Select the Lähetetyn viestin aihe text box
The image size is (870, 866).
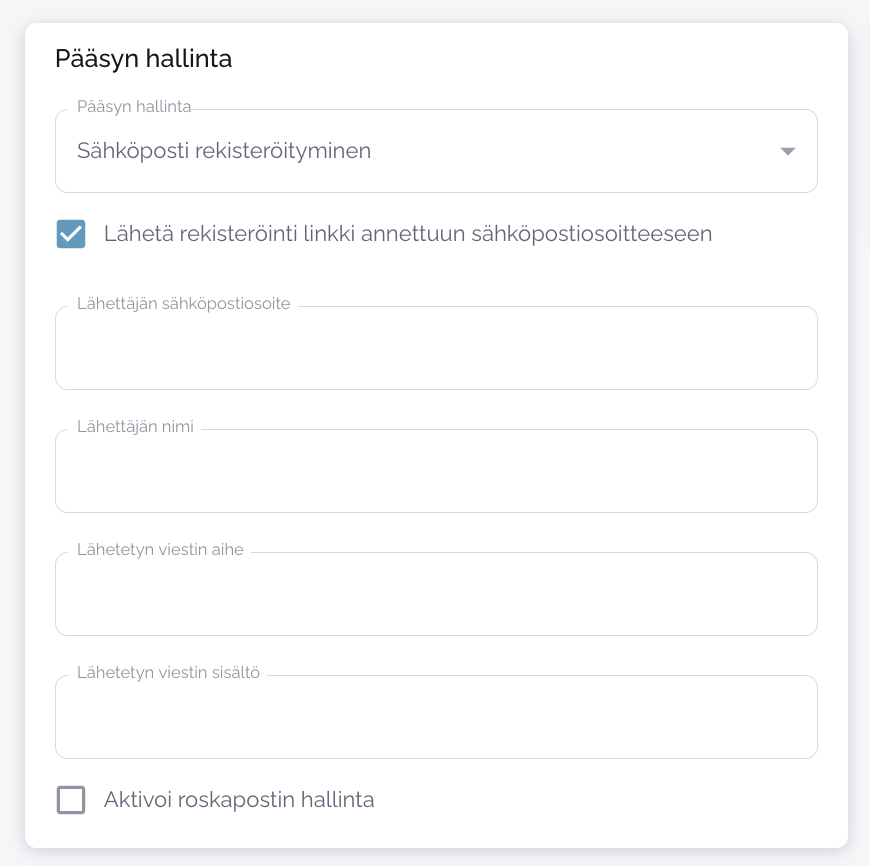point(436,596)
